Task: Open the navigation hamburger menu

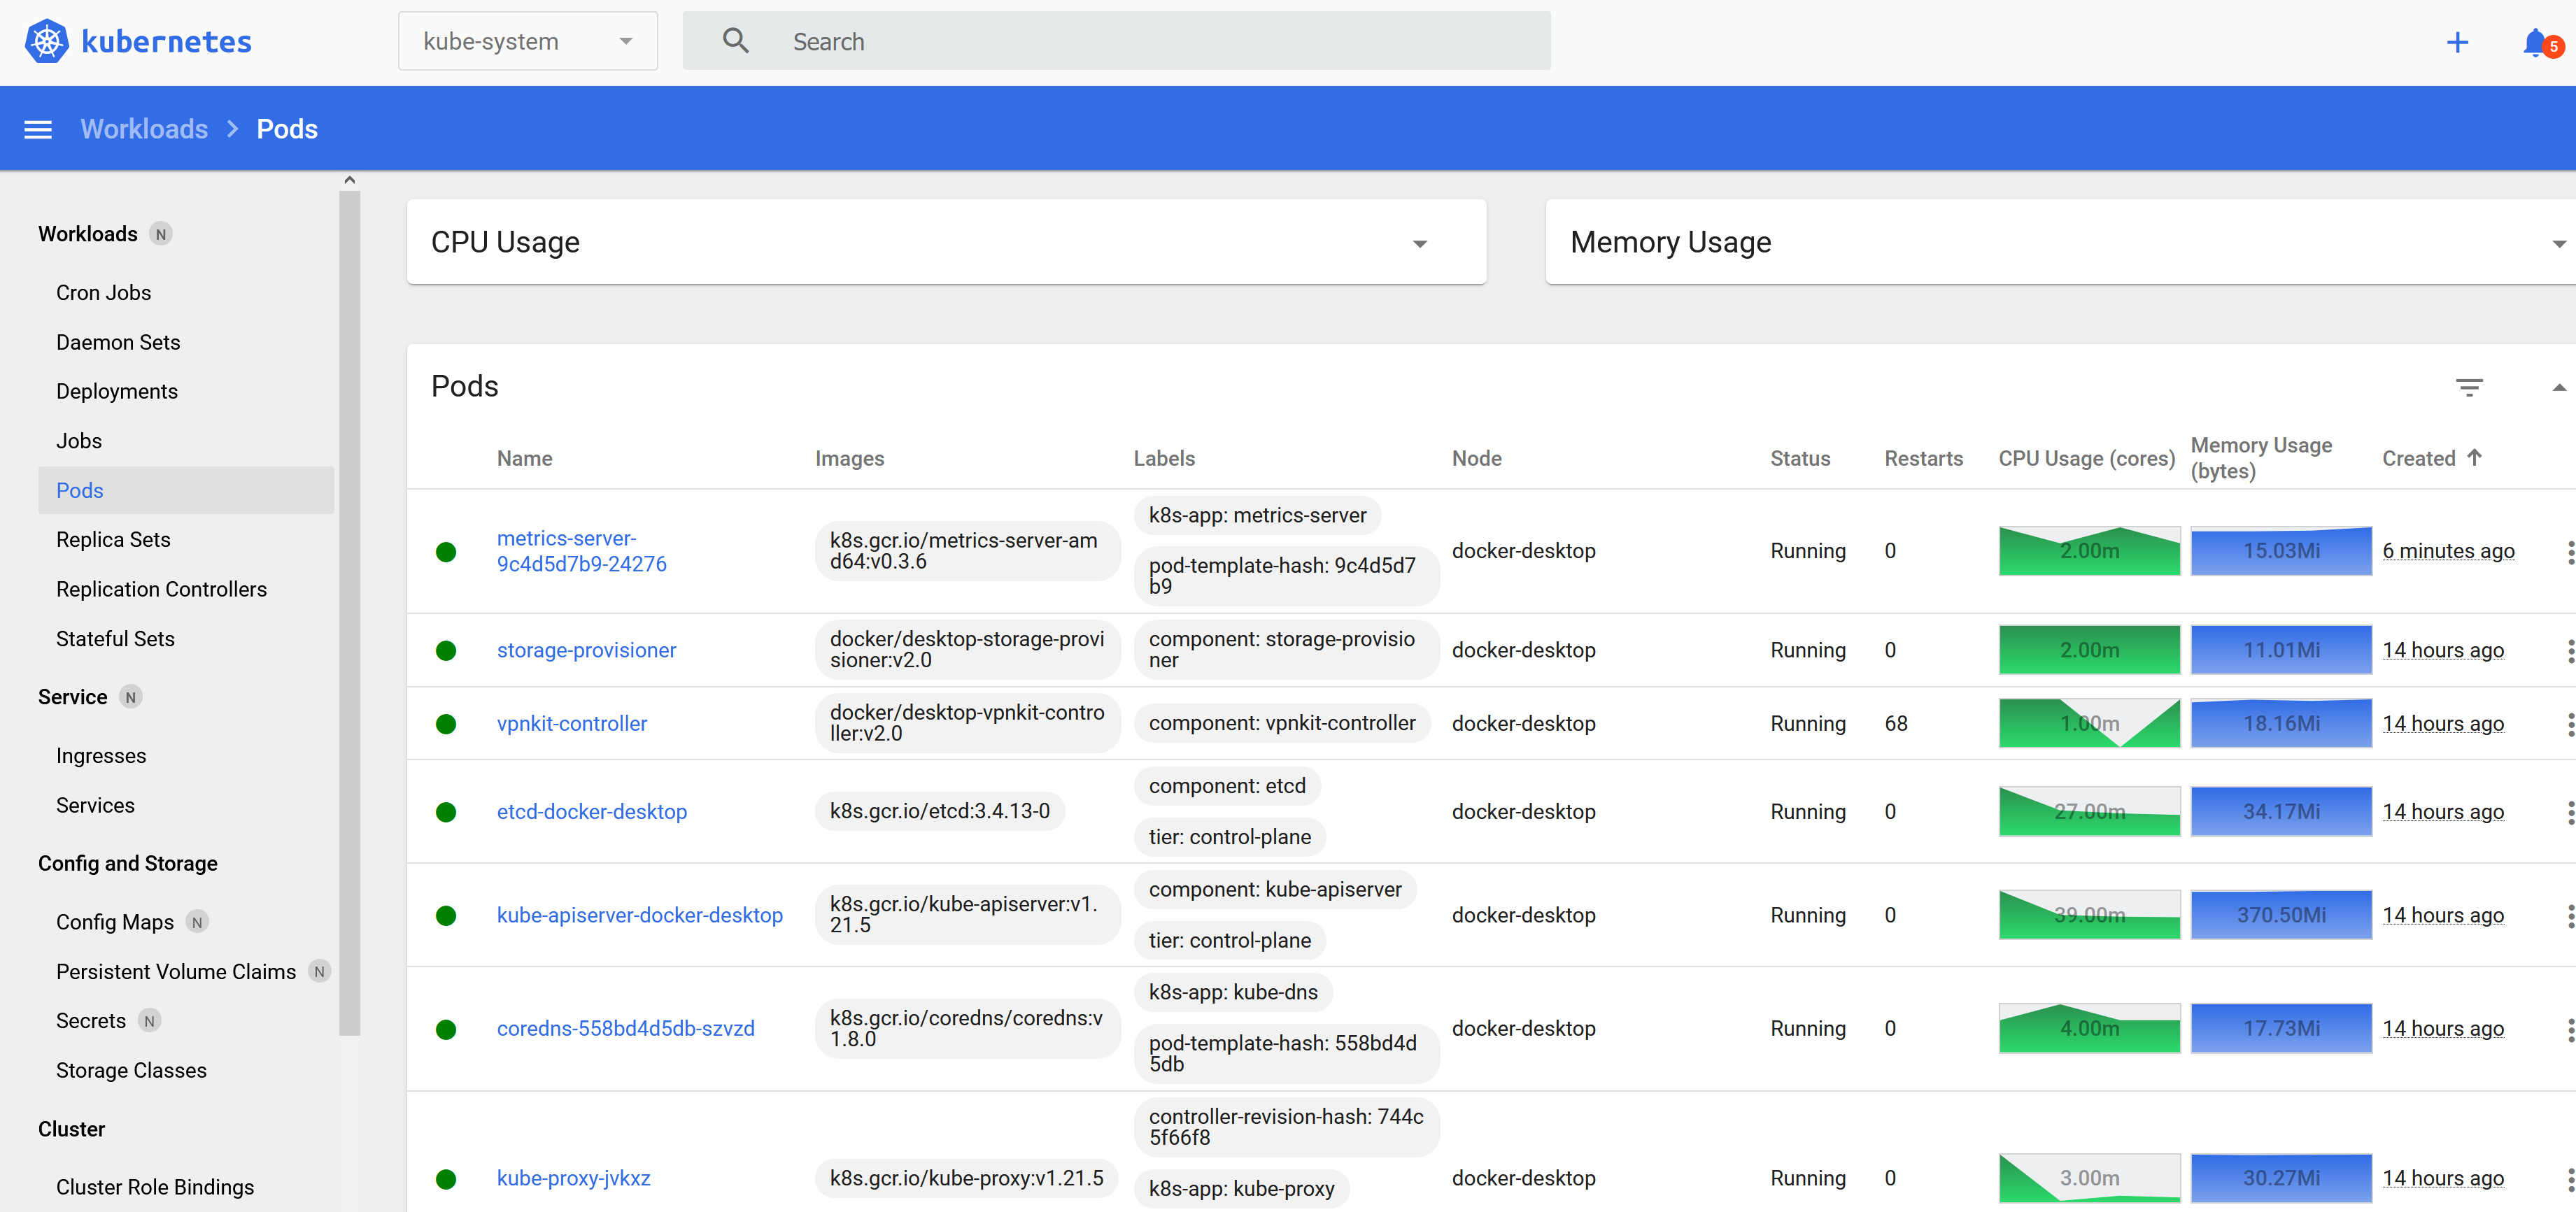Action: pos(37,129)
